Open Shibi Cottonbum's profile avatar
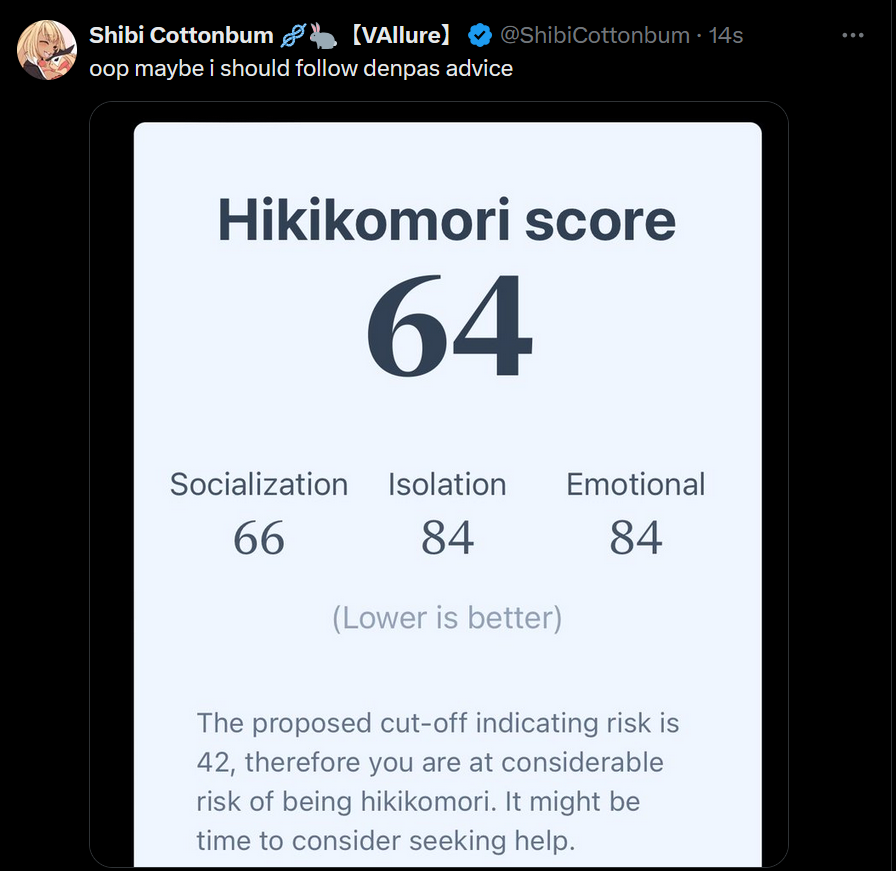The image size is (896, 871). 46,49
